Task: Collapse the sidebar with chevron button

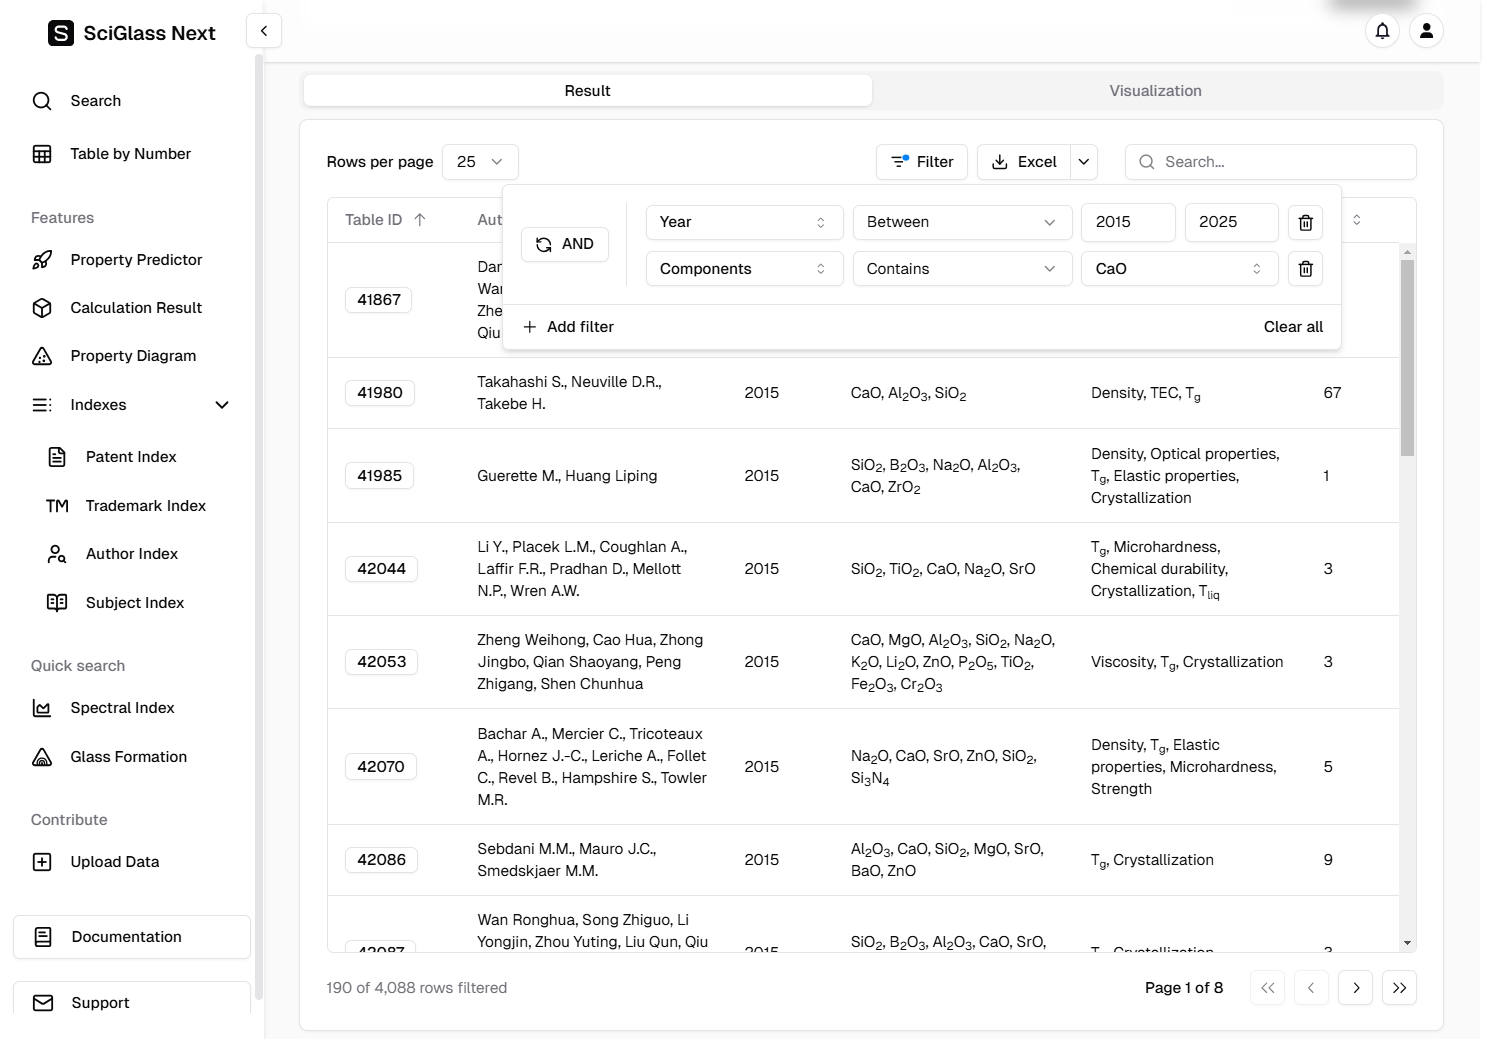Action: click(264, 31)
